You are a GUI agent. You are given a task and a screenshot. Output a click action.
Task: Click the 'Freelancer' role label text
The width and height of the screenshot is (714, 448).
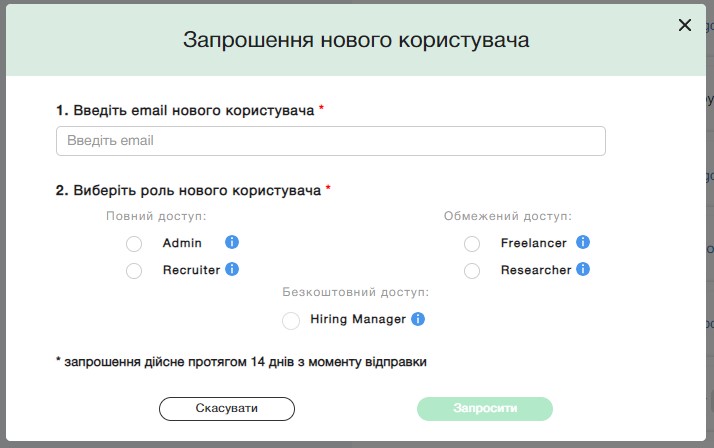coord(534,243)
